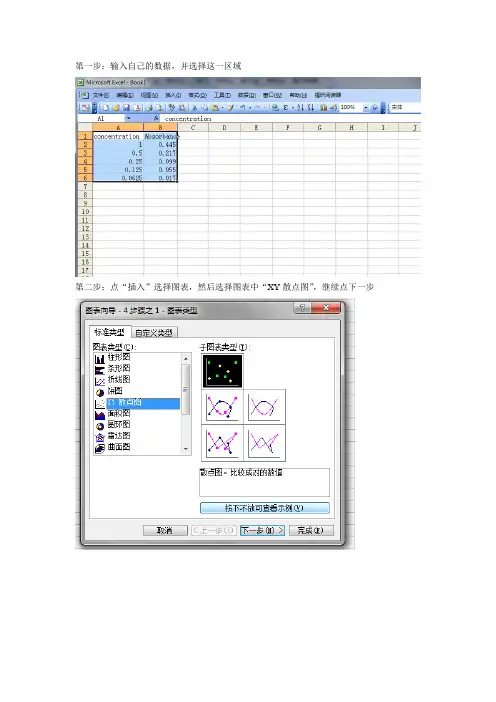The image size is (496, 702).
Task: Click the Save disk icon in Excel toolbar
Action: 126,107
